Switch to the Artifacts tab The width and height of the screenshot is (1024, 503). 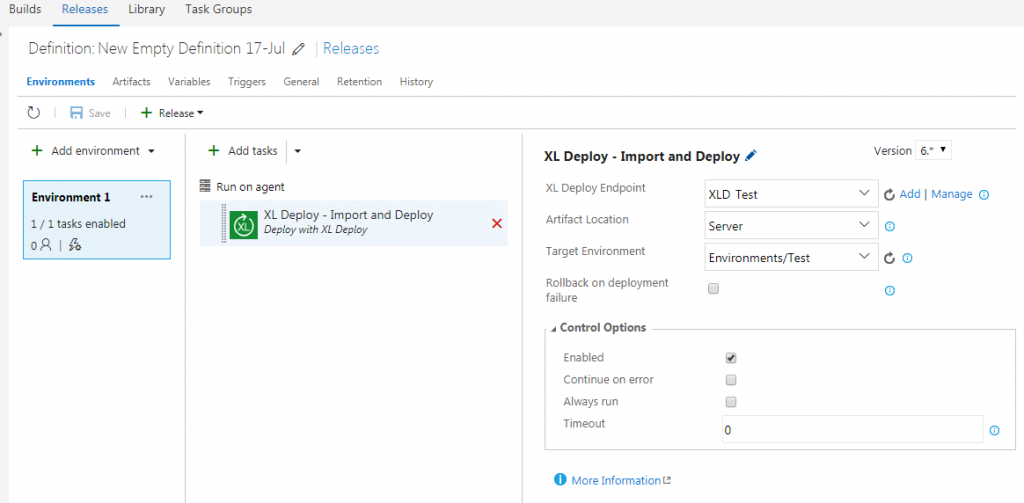131,82
